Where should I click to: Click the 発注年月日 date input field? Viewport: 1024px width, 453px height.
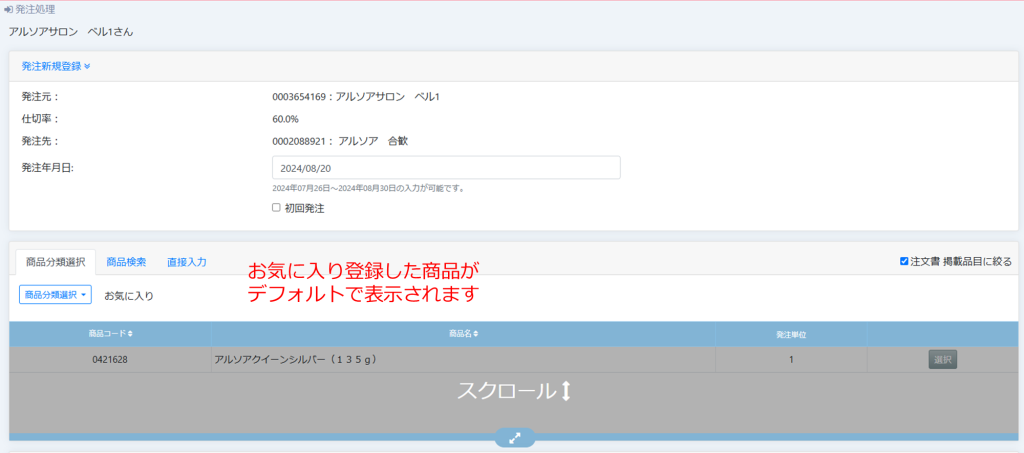point(446,167)
